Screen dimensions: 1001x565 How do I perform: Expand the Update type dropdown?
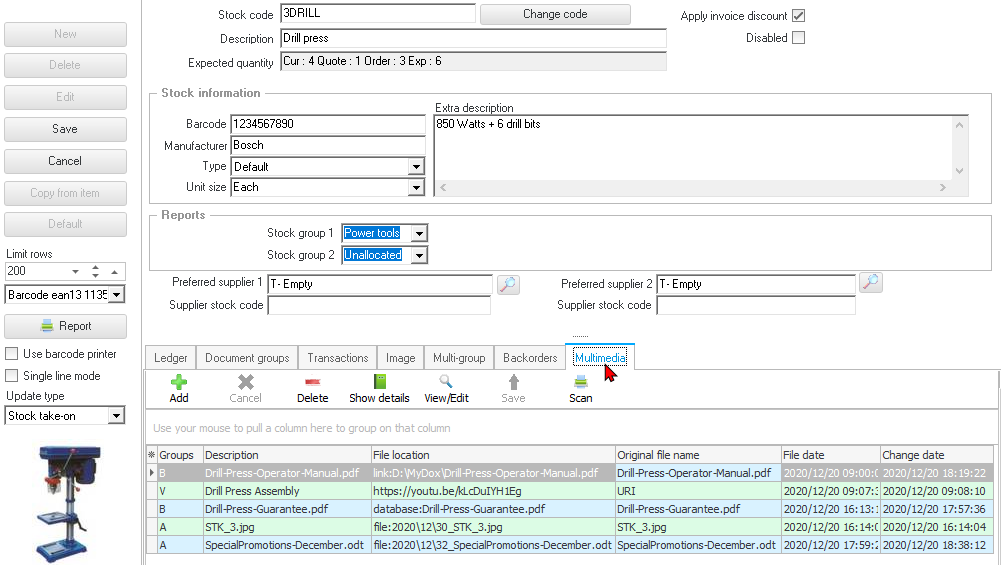point(116,416)
